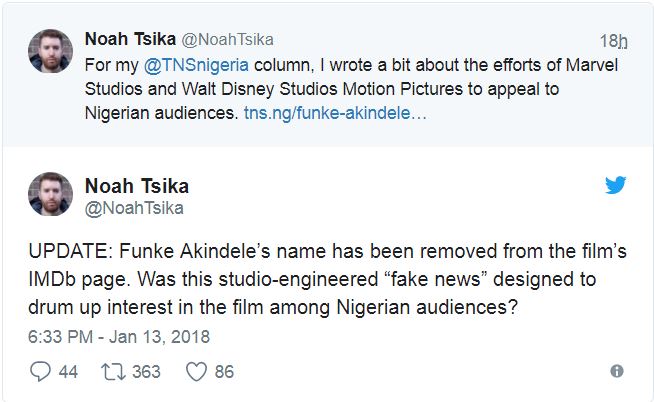Click the retweet arrows icon
This screenshot has height=402, width=654.
tap(113, 371)
